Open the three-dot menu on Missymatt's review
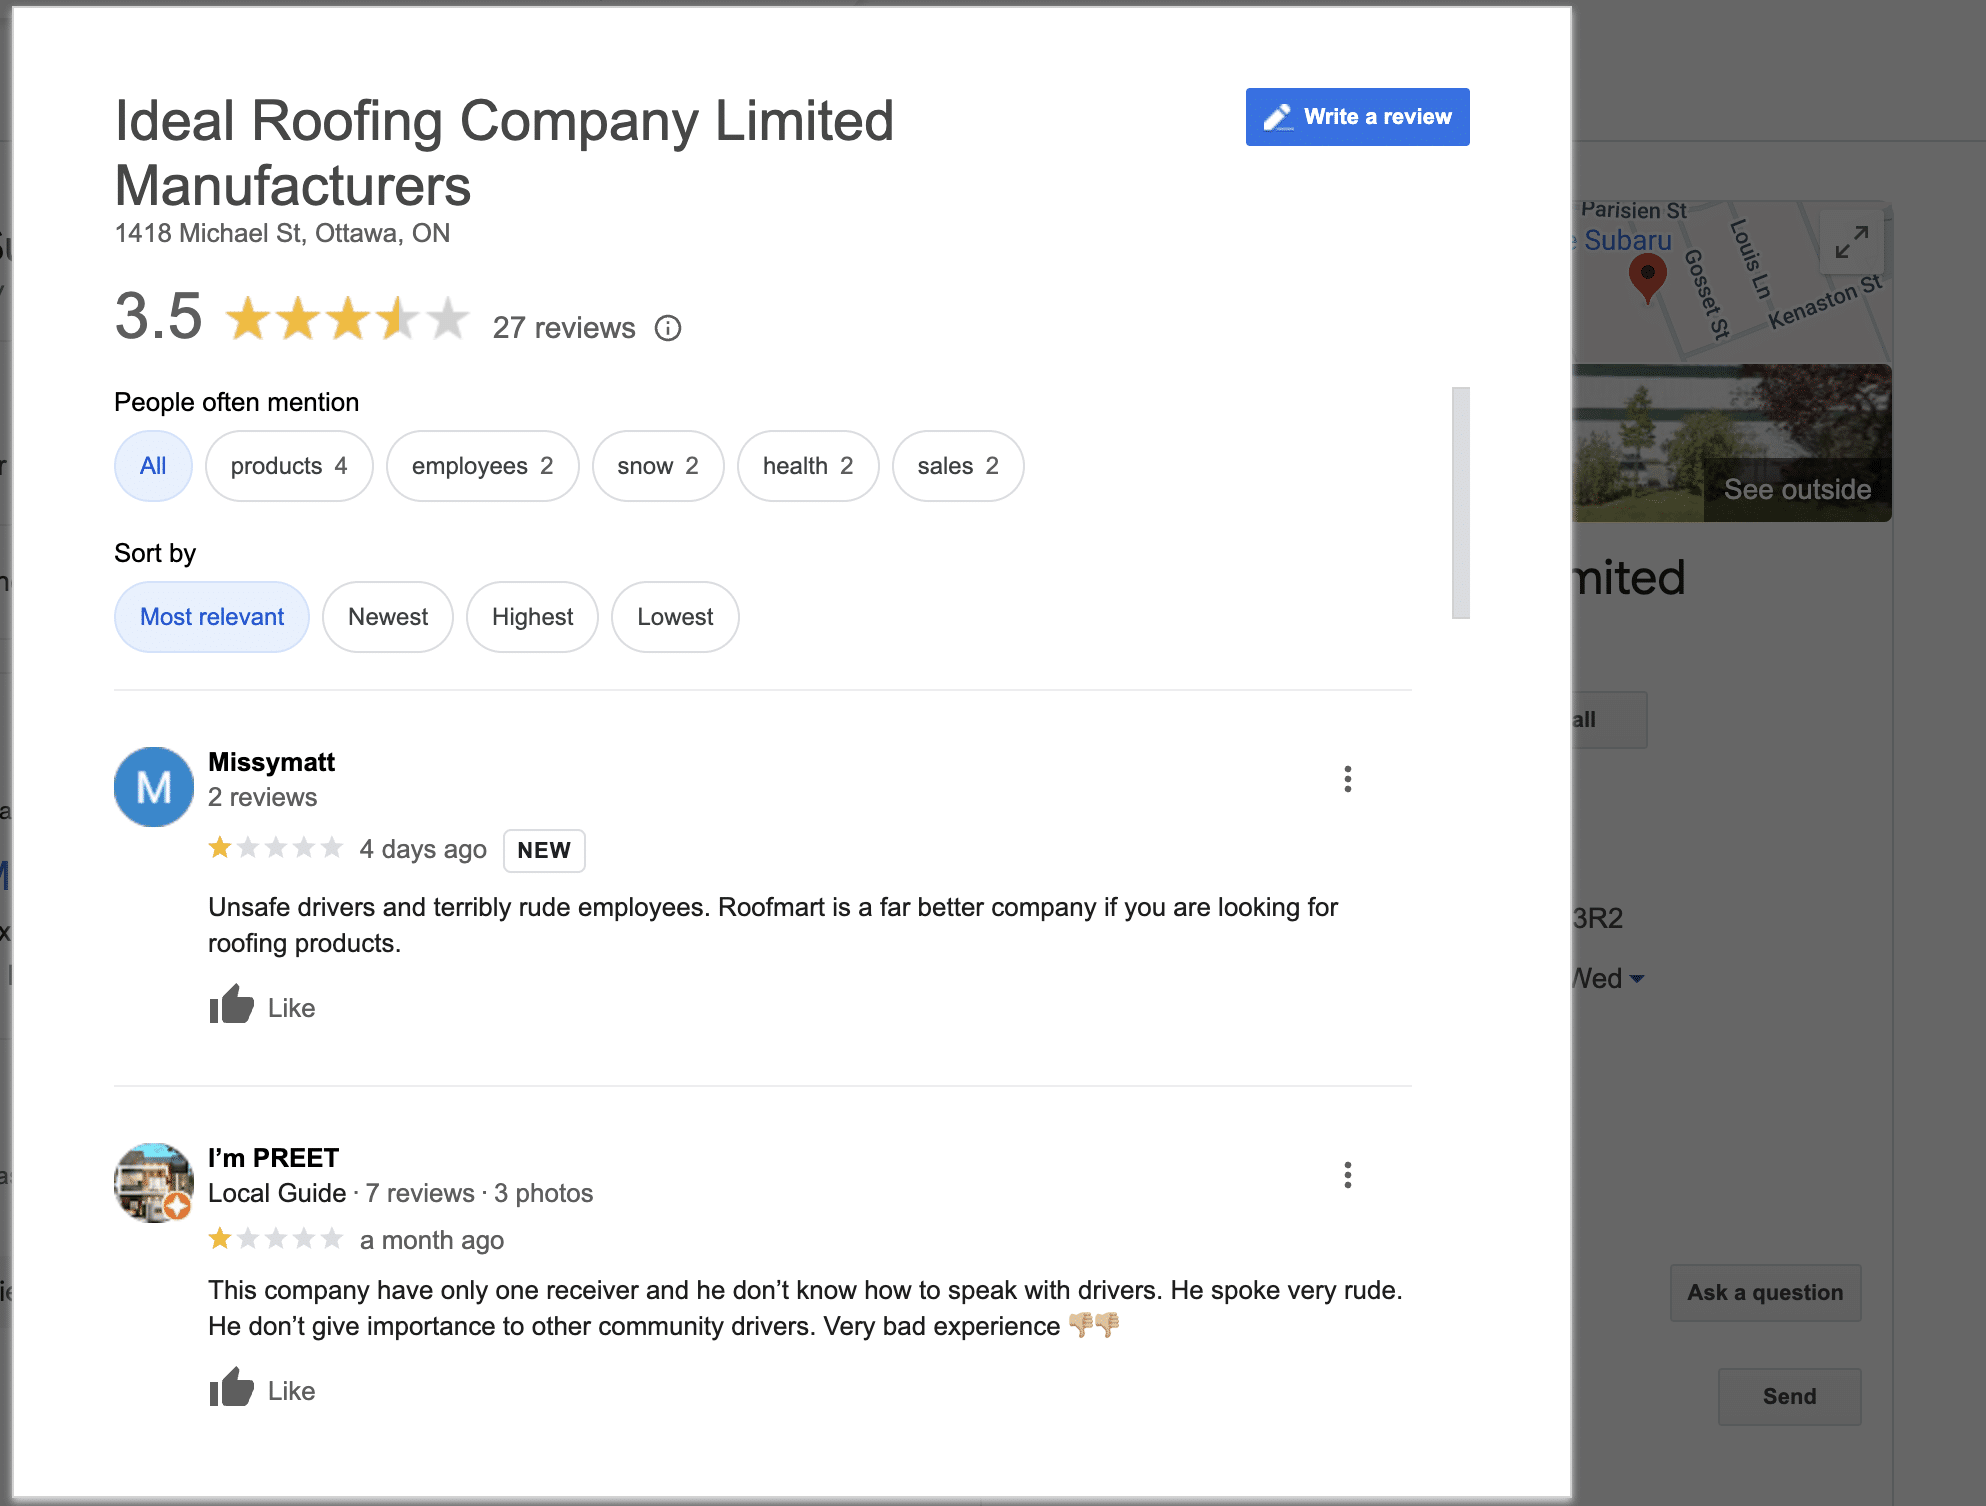This screenshot has height=1506, width=1986. (1348, 778)
